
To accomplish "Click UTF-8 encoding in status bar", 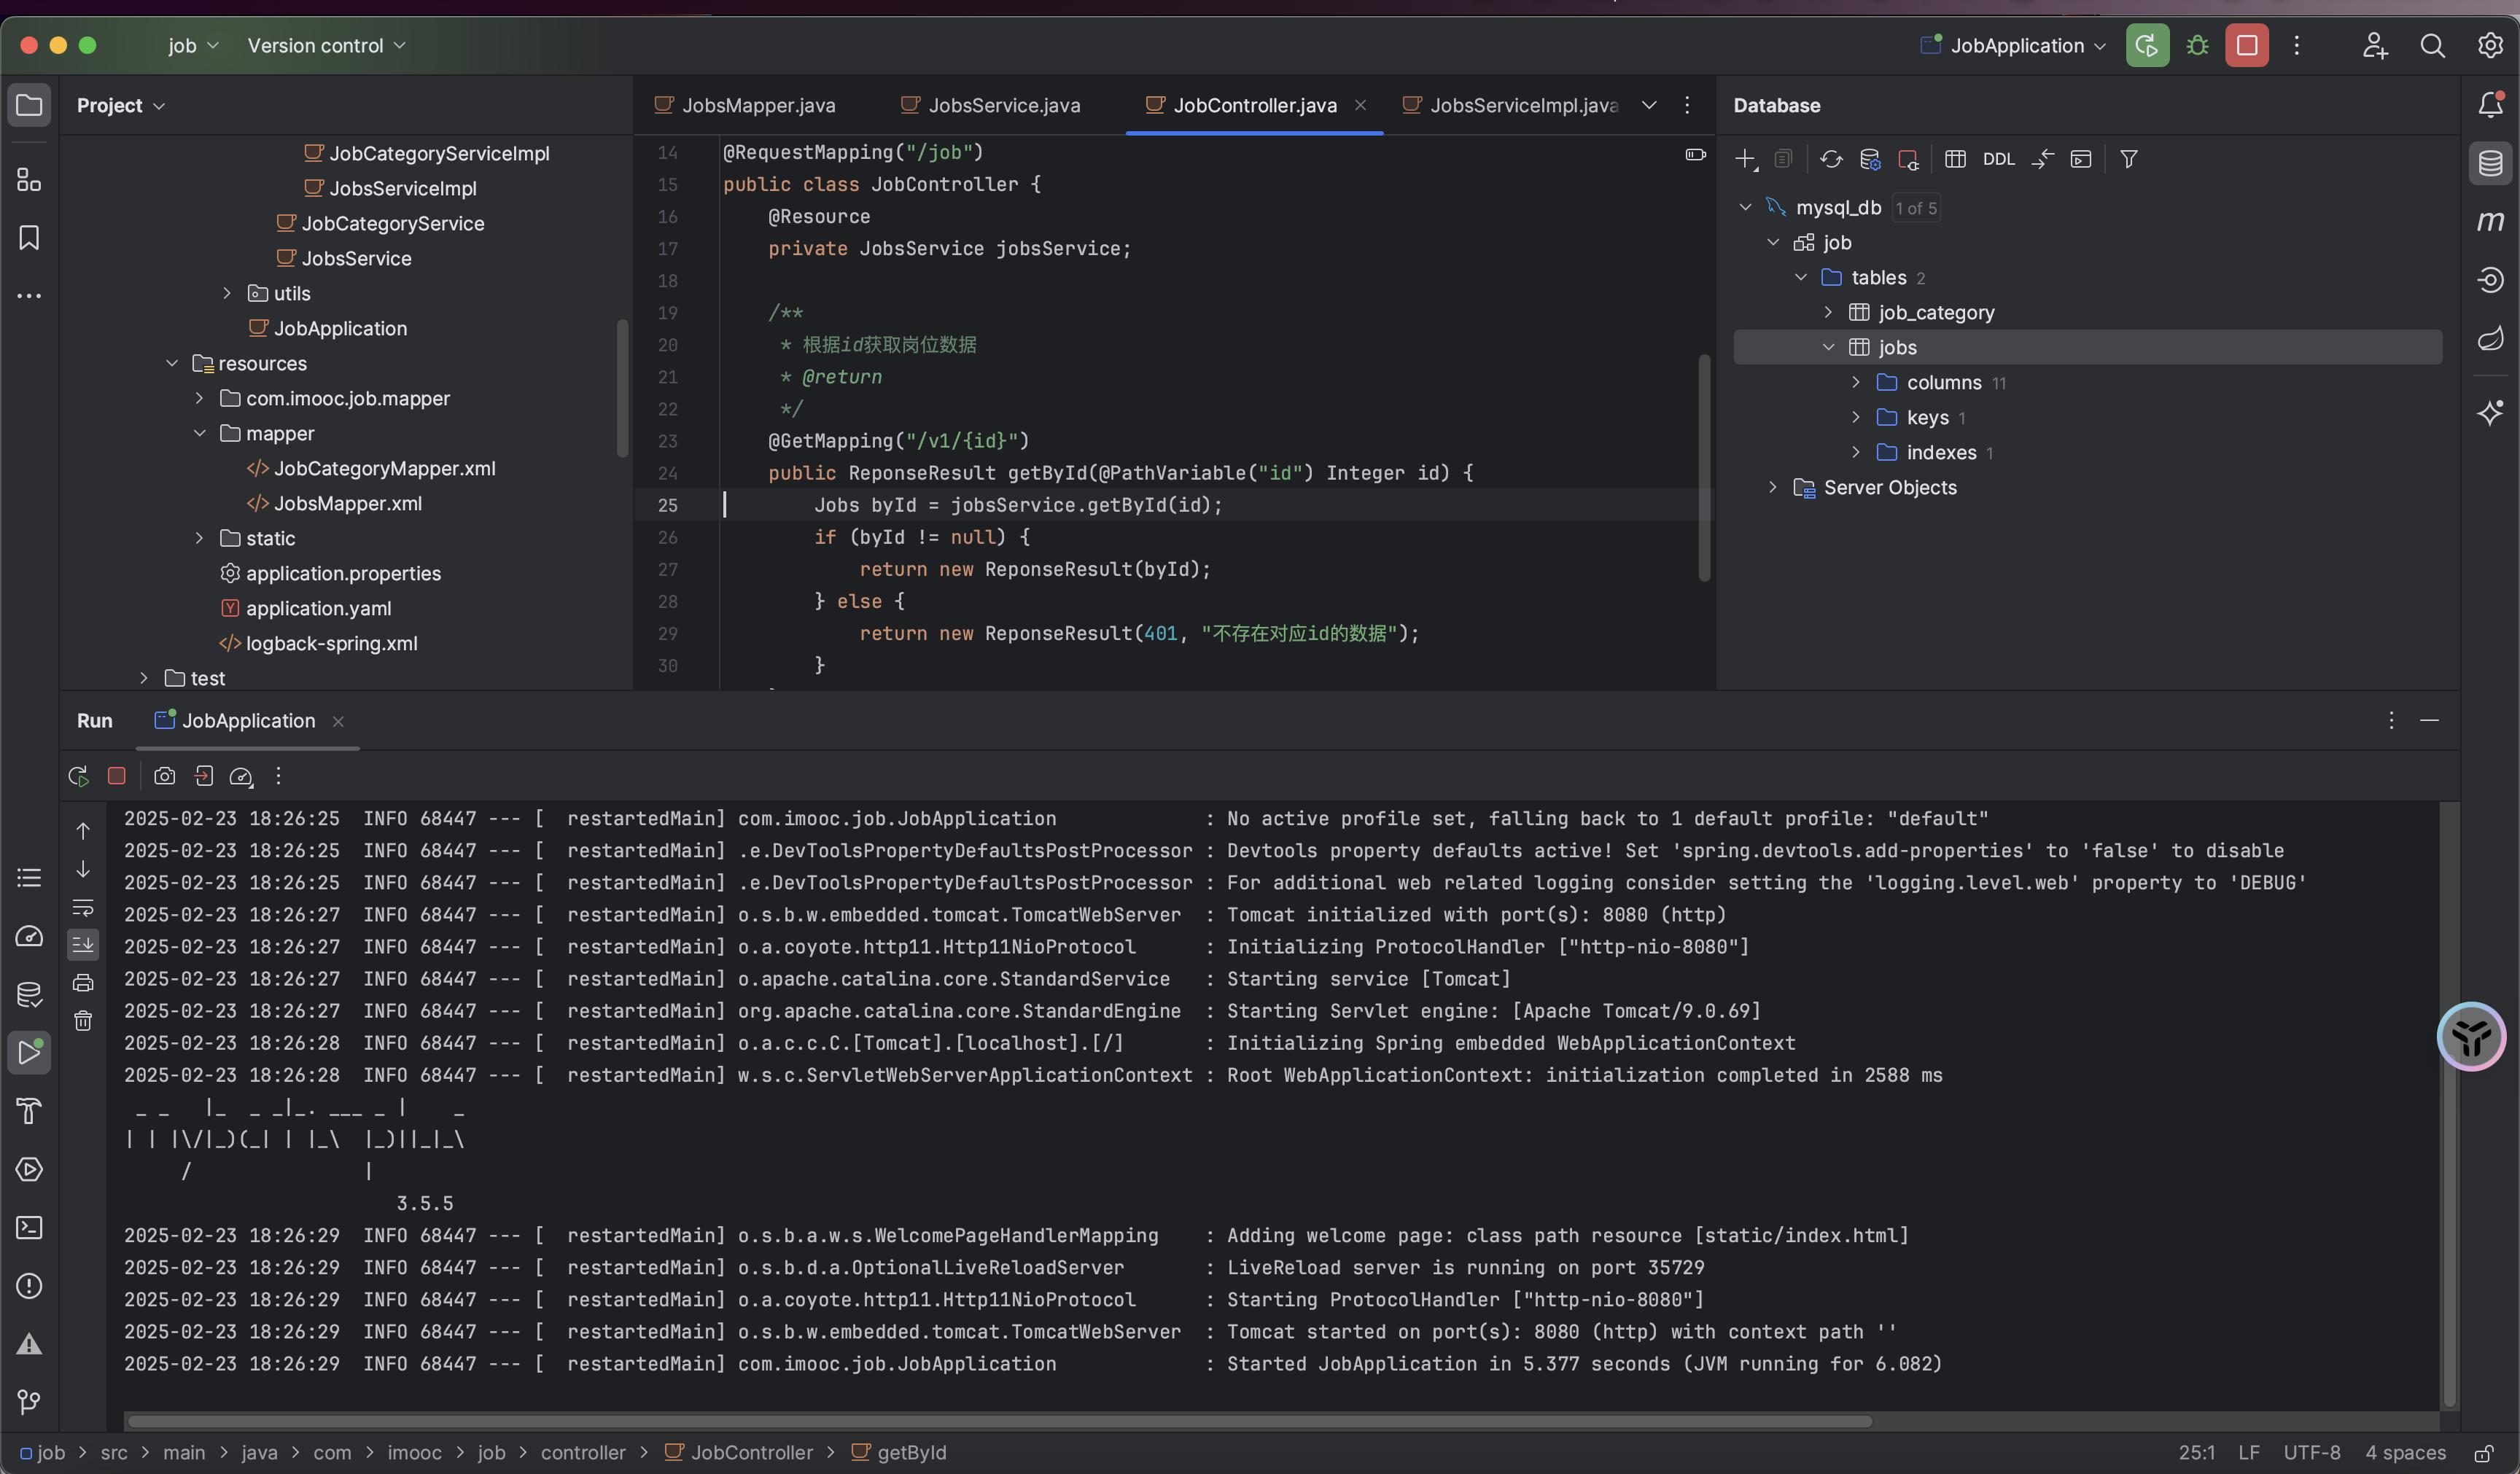I will click(x=2312, y=1452).
